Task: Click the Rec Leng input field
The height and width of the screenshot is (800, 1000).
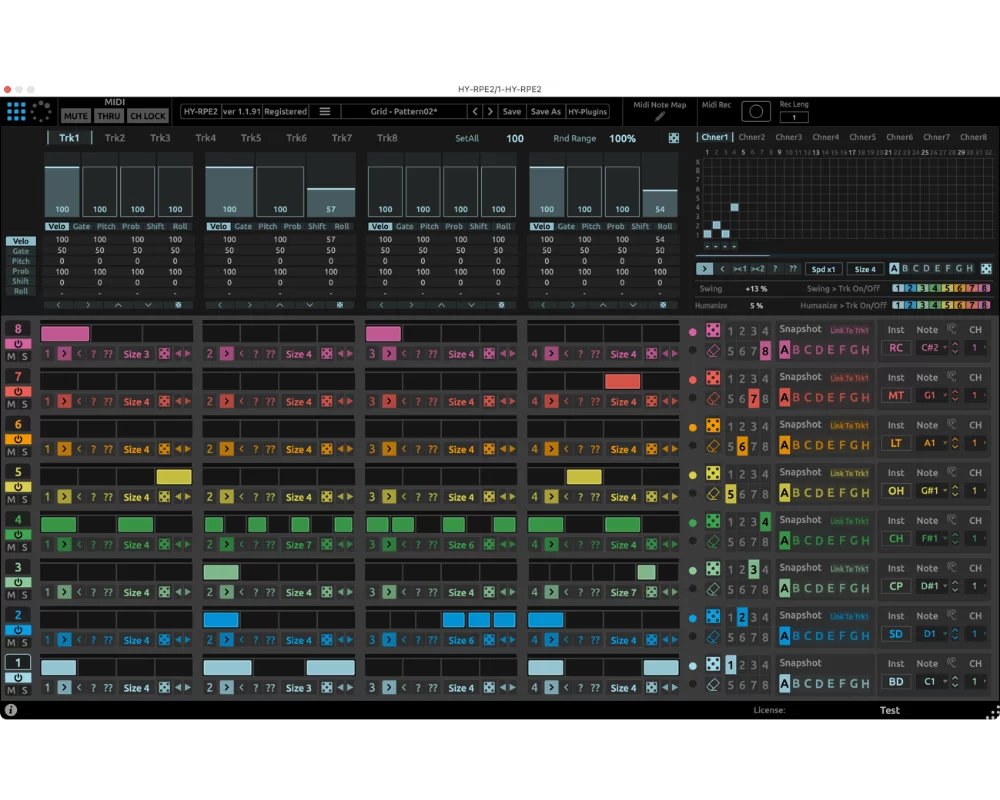Action: 794,117
